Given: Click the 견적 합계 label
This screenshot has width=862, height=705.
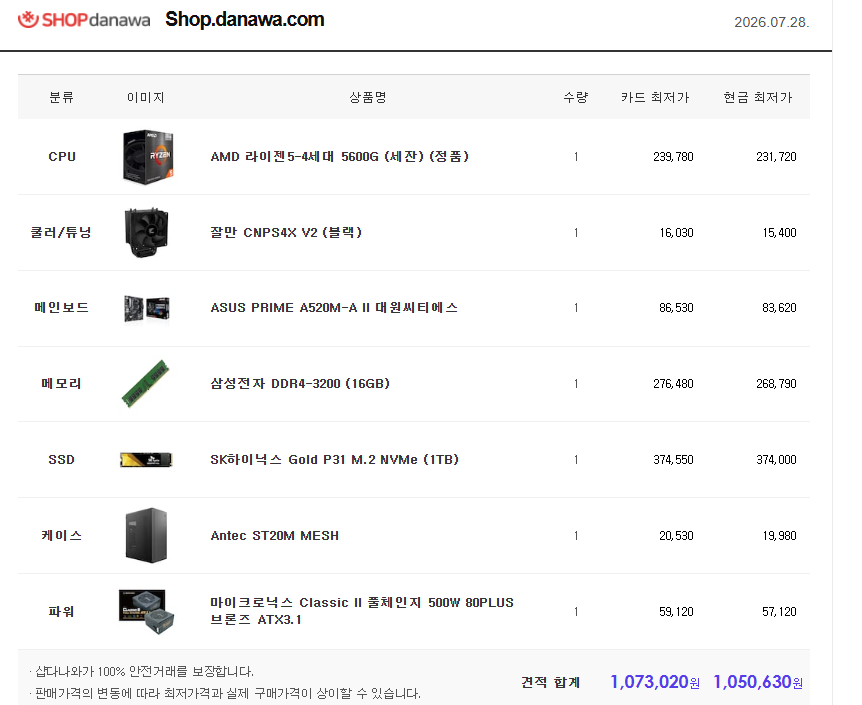Looking at the screenshot, I should click(550, 682).
